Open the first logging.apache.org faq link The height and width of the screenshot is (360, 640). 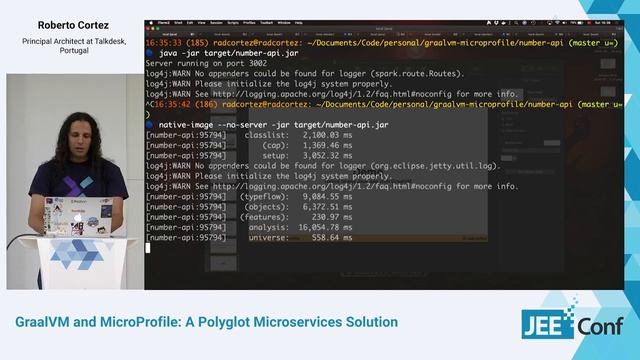point(332,94)
